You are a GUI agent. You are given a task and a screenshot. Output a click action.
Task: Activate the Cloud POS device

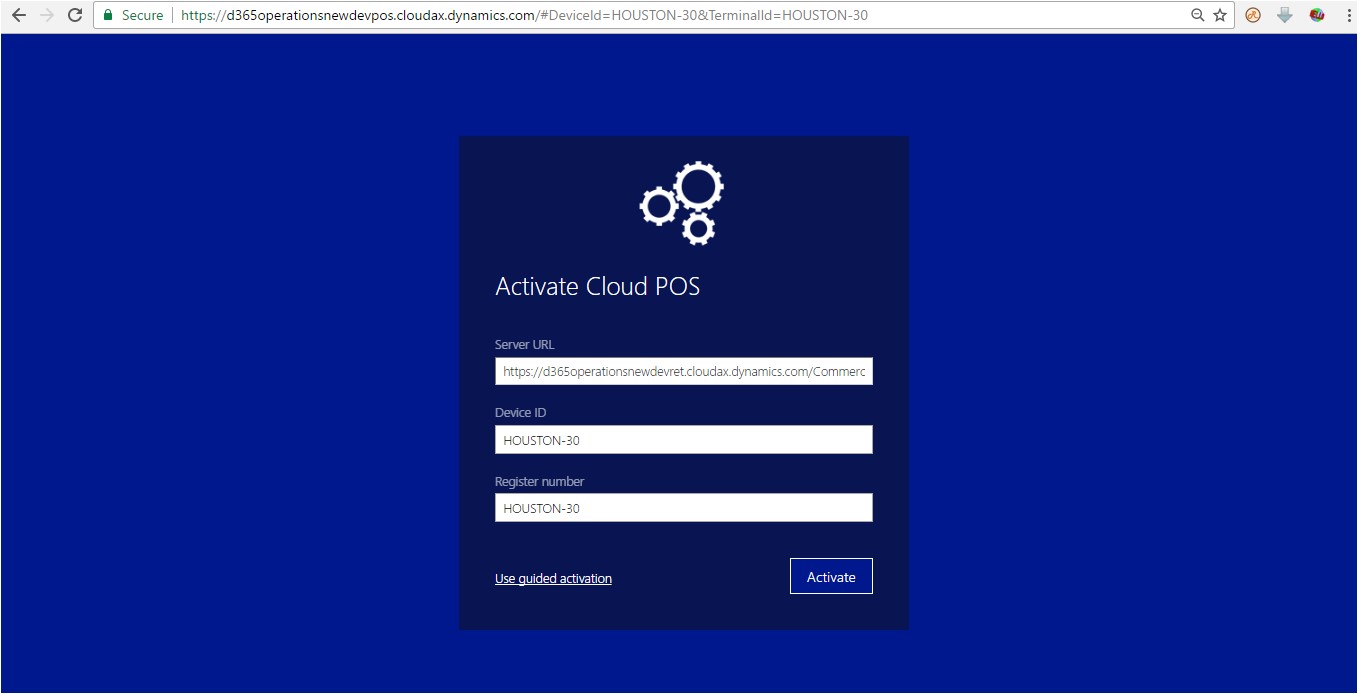831,576
